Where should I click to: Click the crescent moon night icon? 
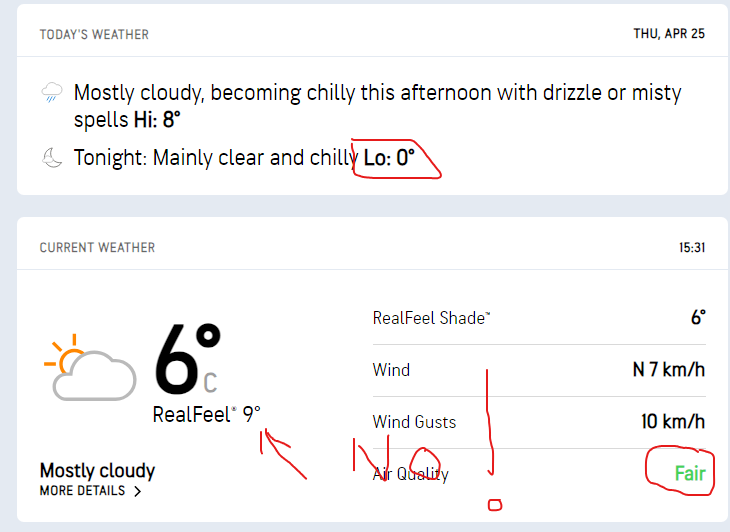pyautogui.click(x=52, y=158)
